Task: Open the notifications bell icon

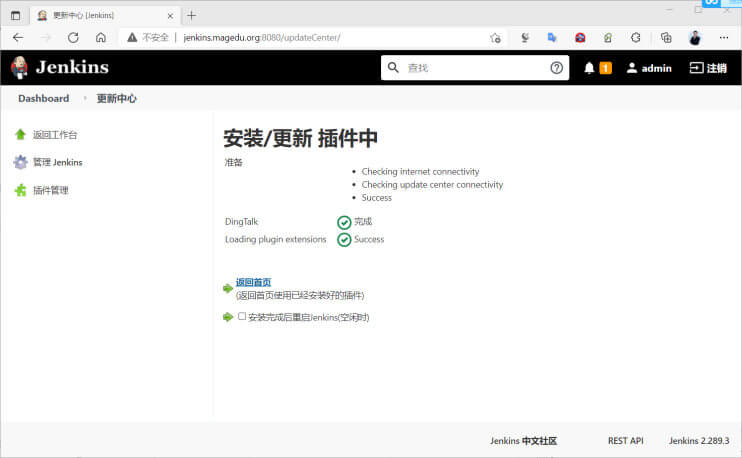Action: point(589,68)
